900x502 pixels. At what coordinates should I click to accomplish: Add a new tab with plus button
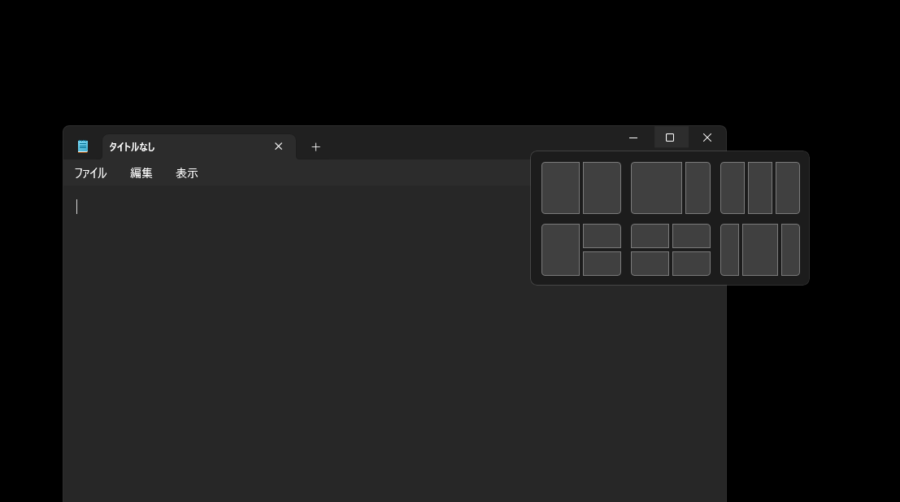click(316, 147)
